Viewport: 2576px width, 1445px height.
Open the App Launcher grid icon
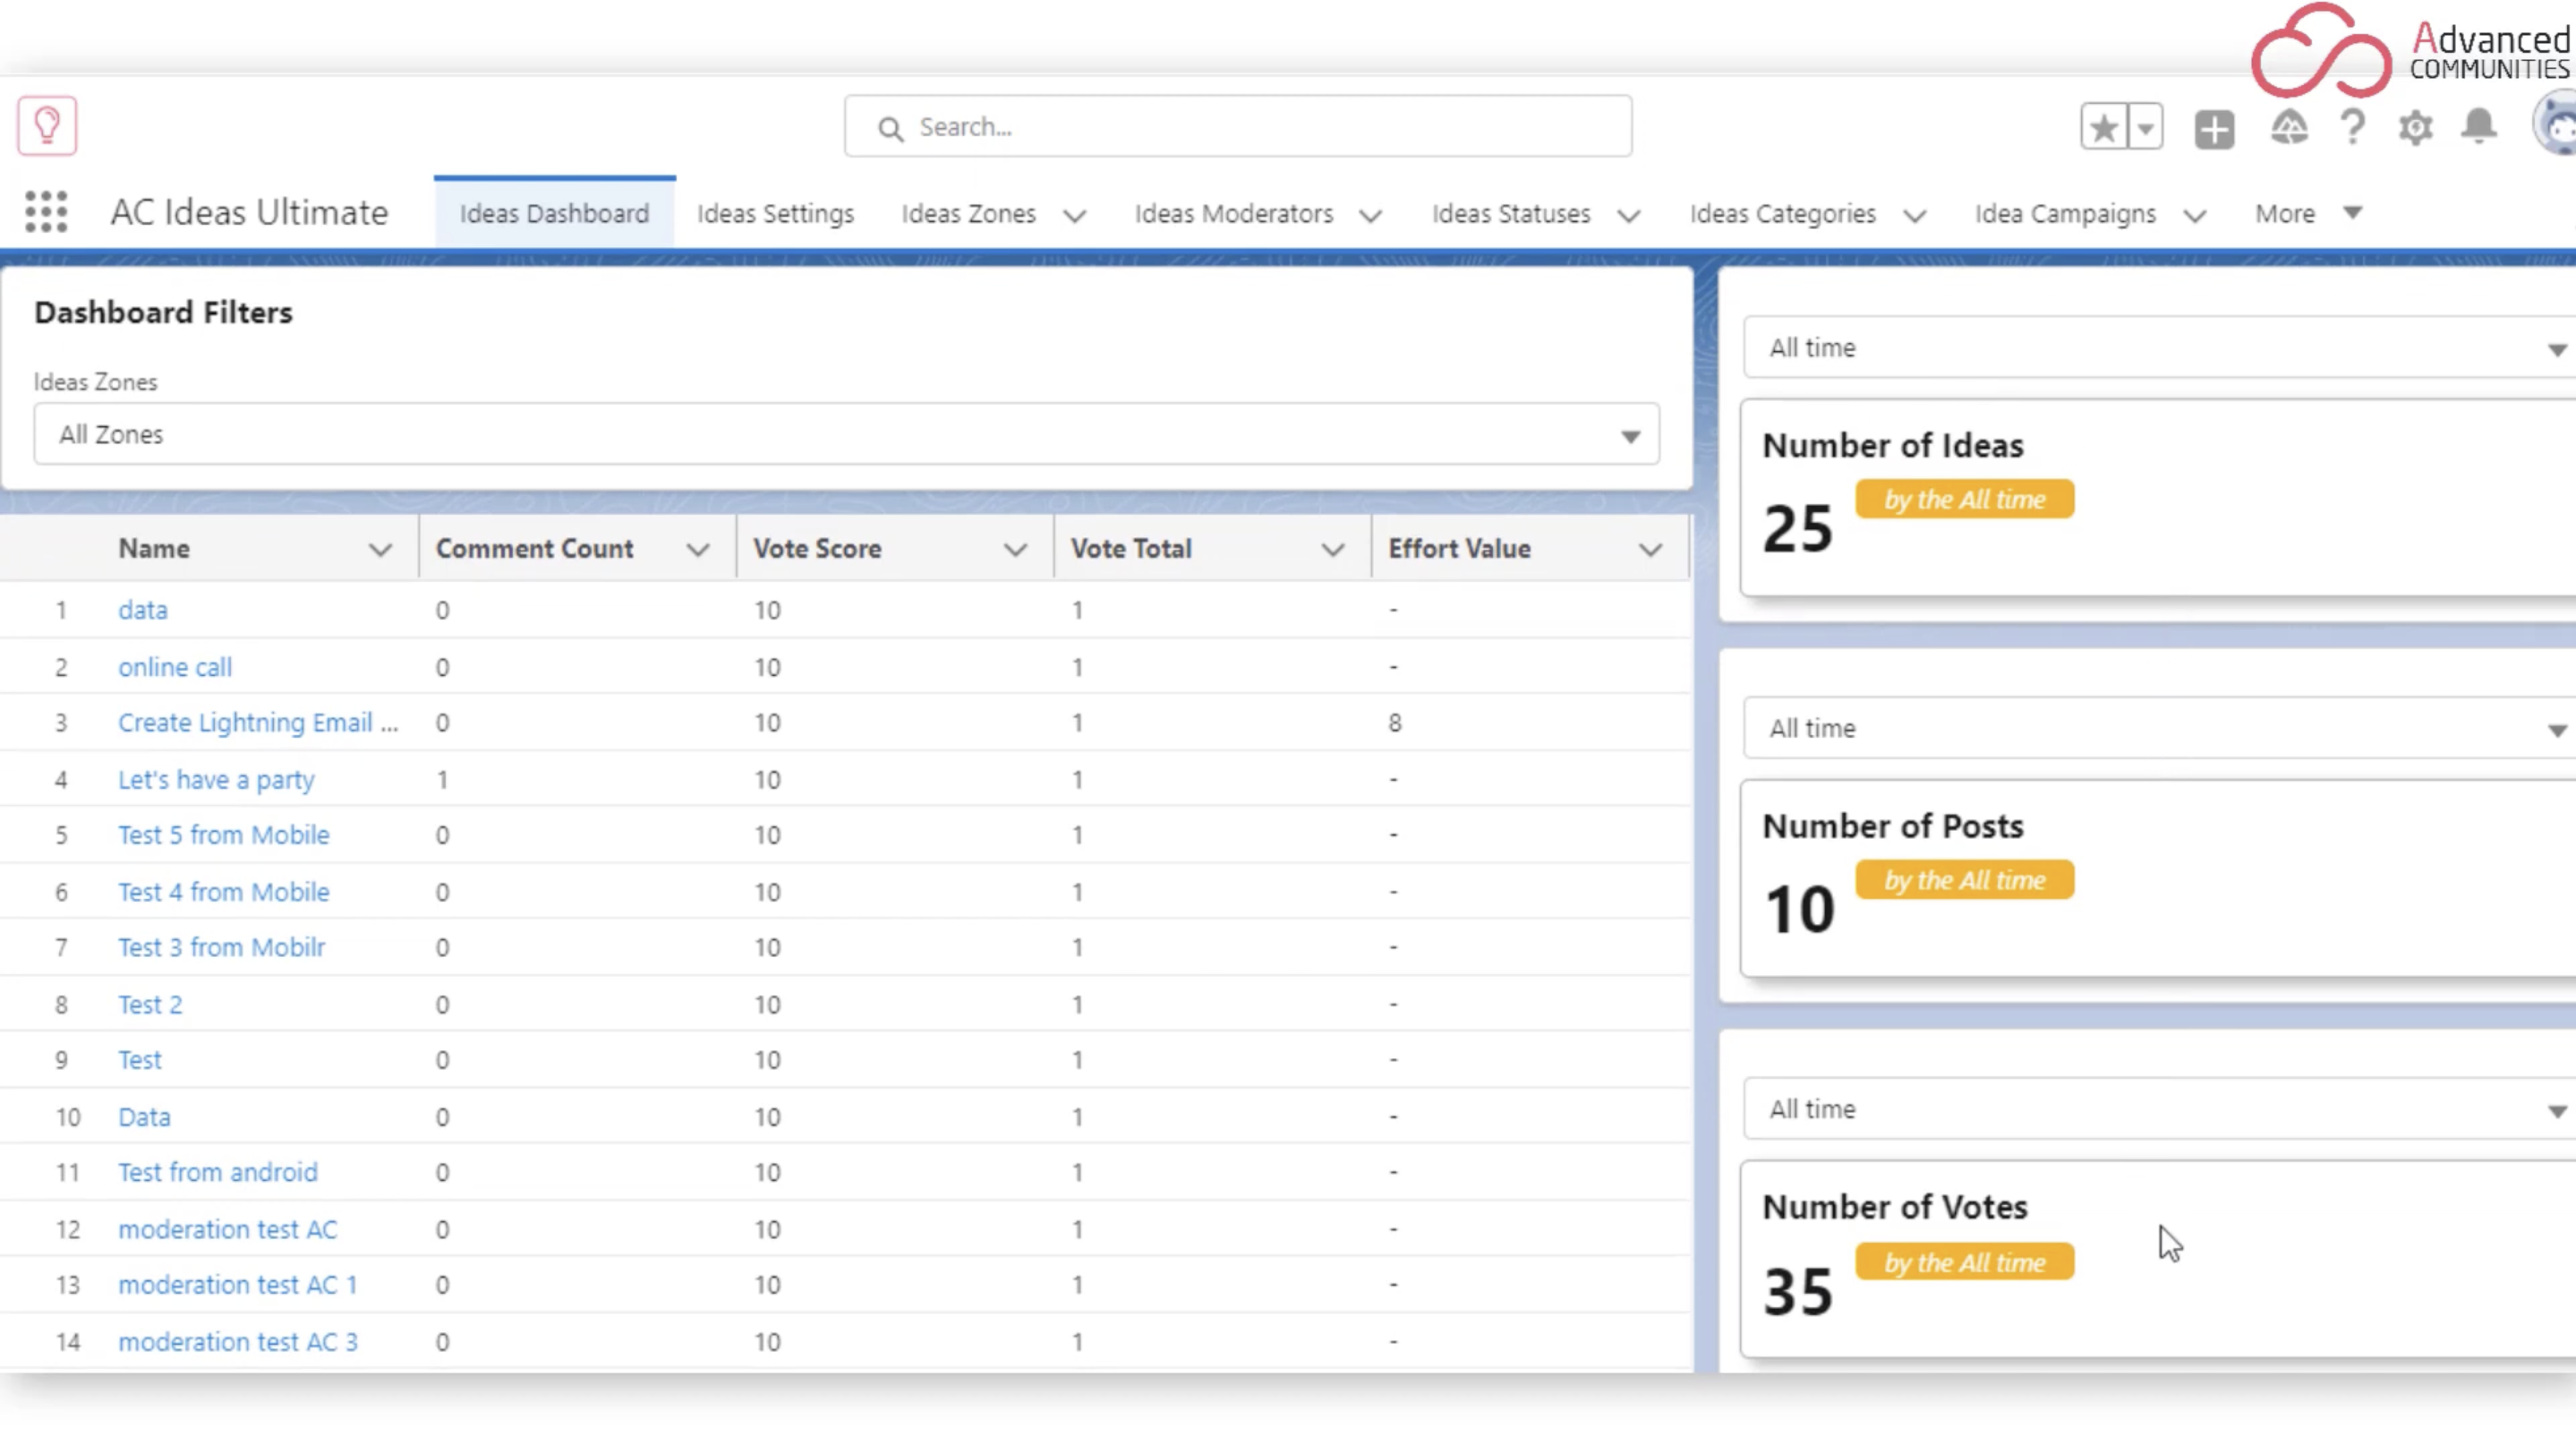(x=46, y=212)
